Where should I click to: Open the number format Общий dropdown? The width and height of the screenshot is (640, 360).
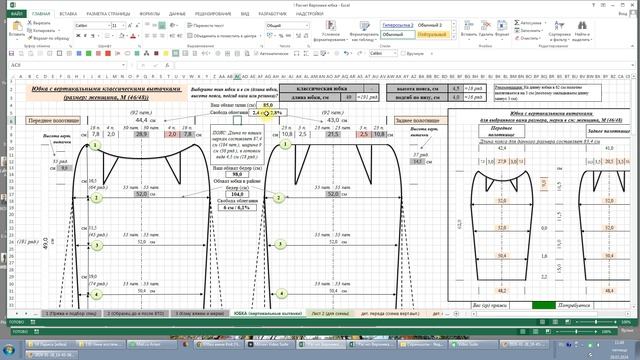[307, 25]
